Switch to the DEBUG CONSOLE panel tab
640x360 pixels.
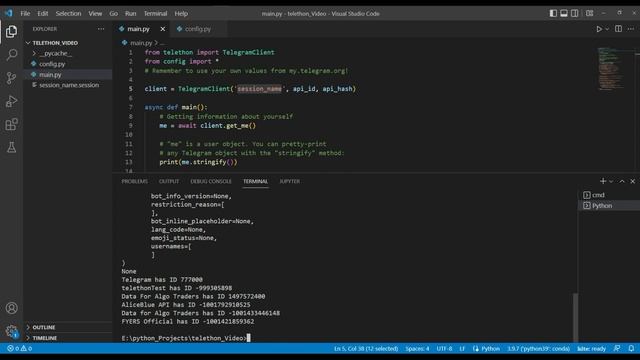[x=211, y=181]
